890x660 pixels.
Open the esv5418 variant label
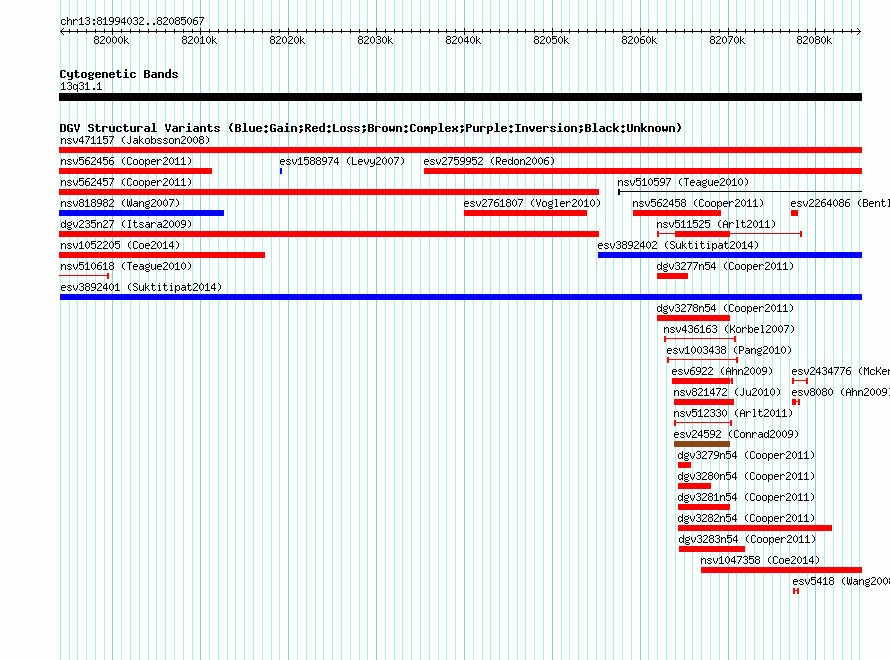tap(841, 581)
